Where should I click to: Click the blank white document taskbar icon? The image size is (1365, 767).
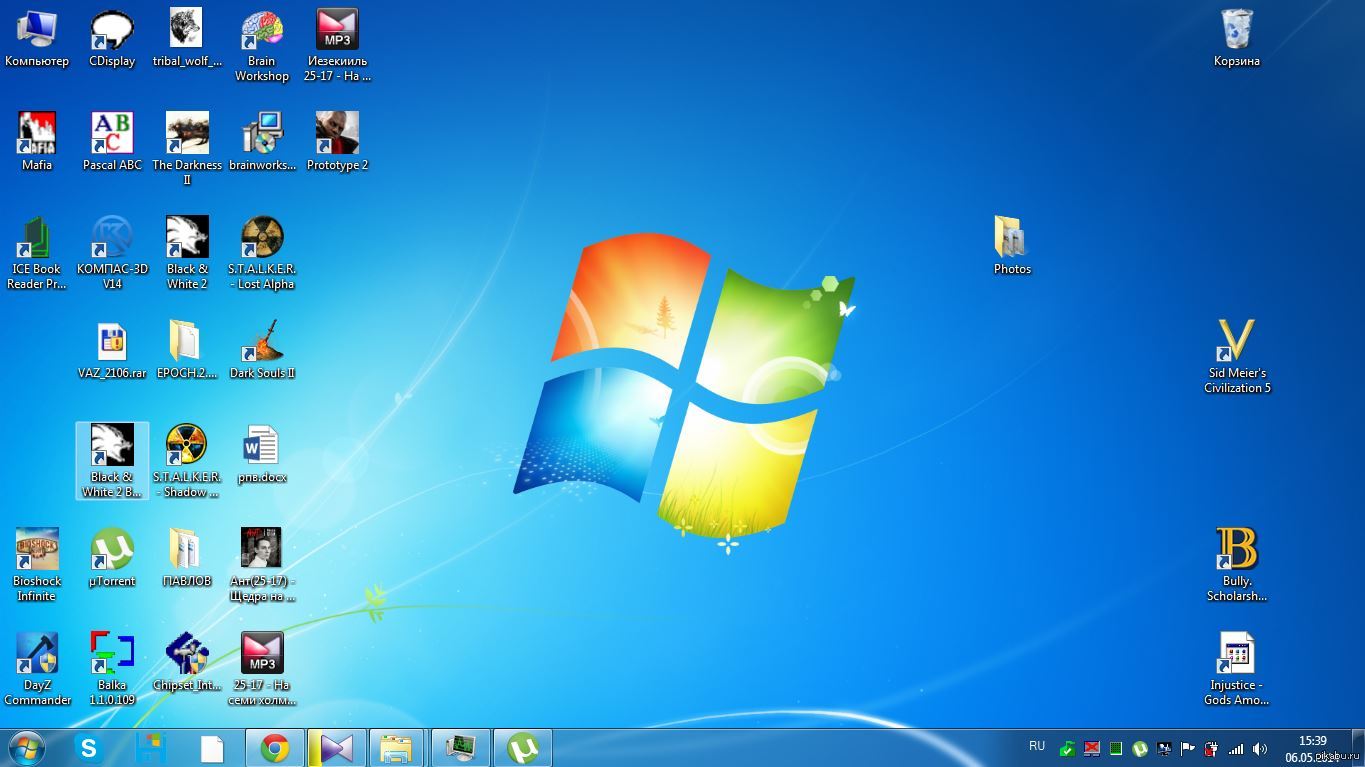click(212, 748)
